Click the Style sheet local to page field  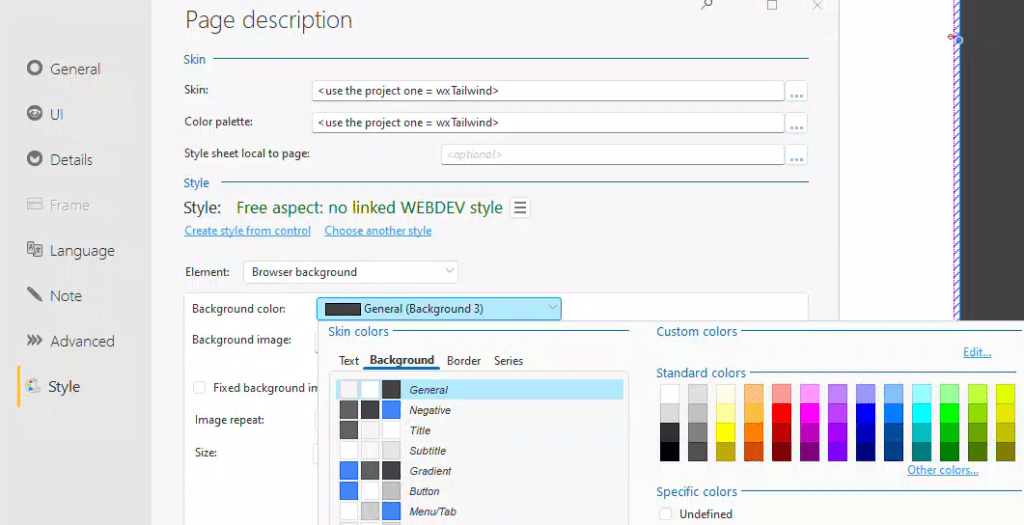pos(611,155)
